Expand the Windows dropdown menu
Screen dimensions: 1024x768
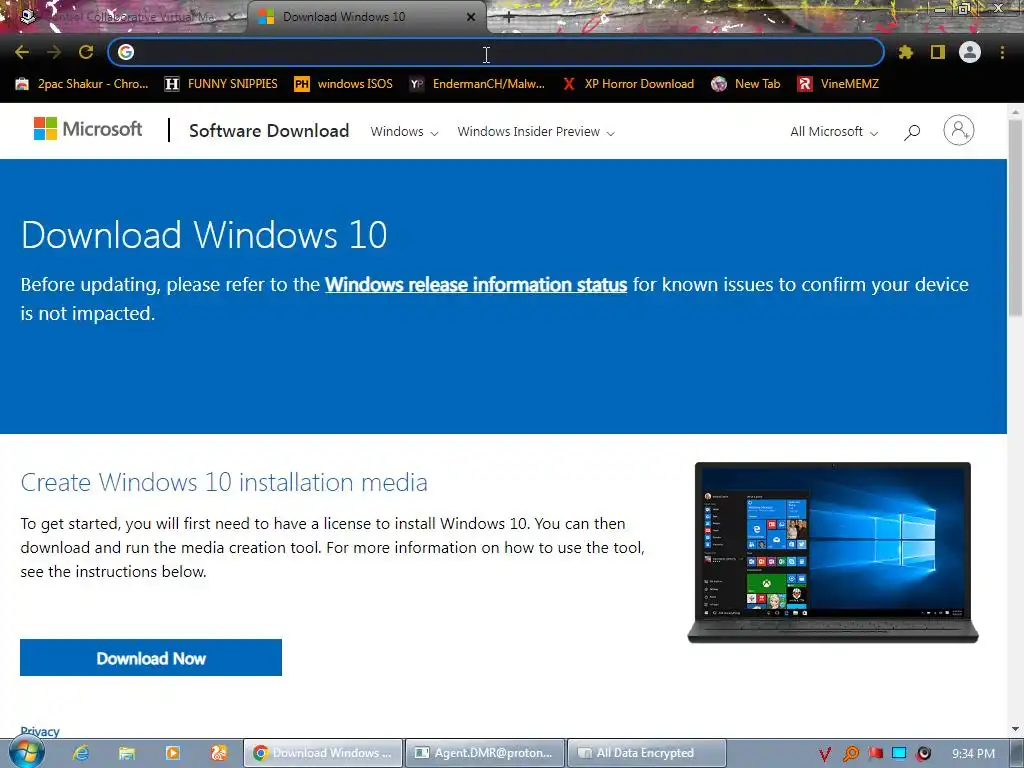click(404, 131)
